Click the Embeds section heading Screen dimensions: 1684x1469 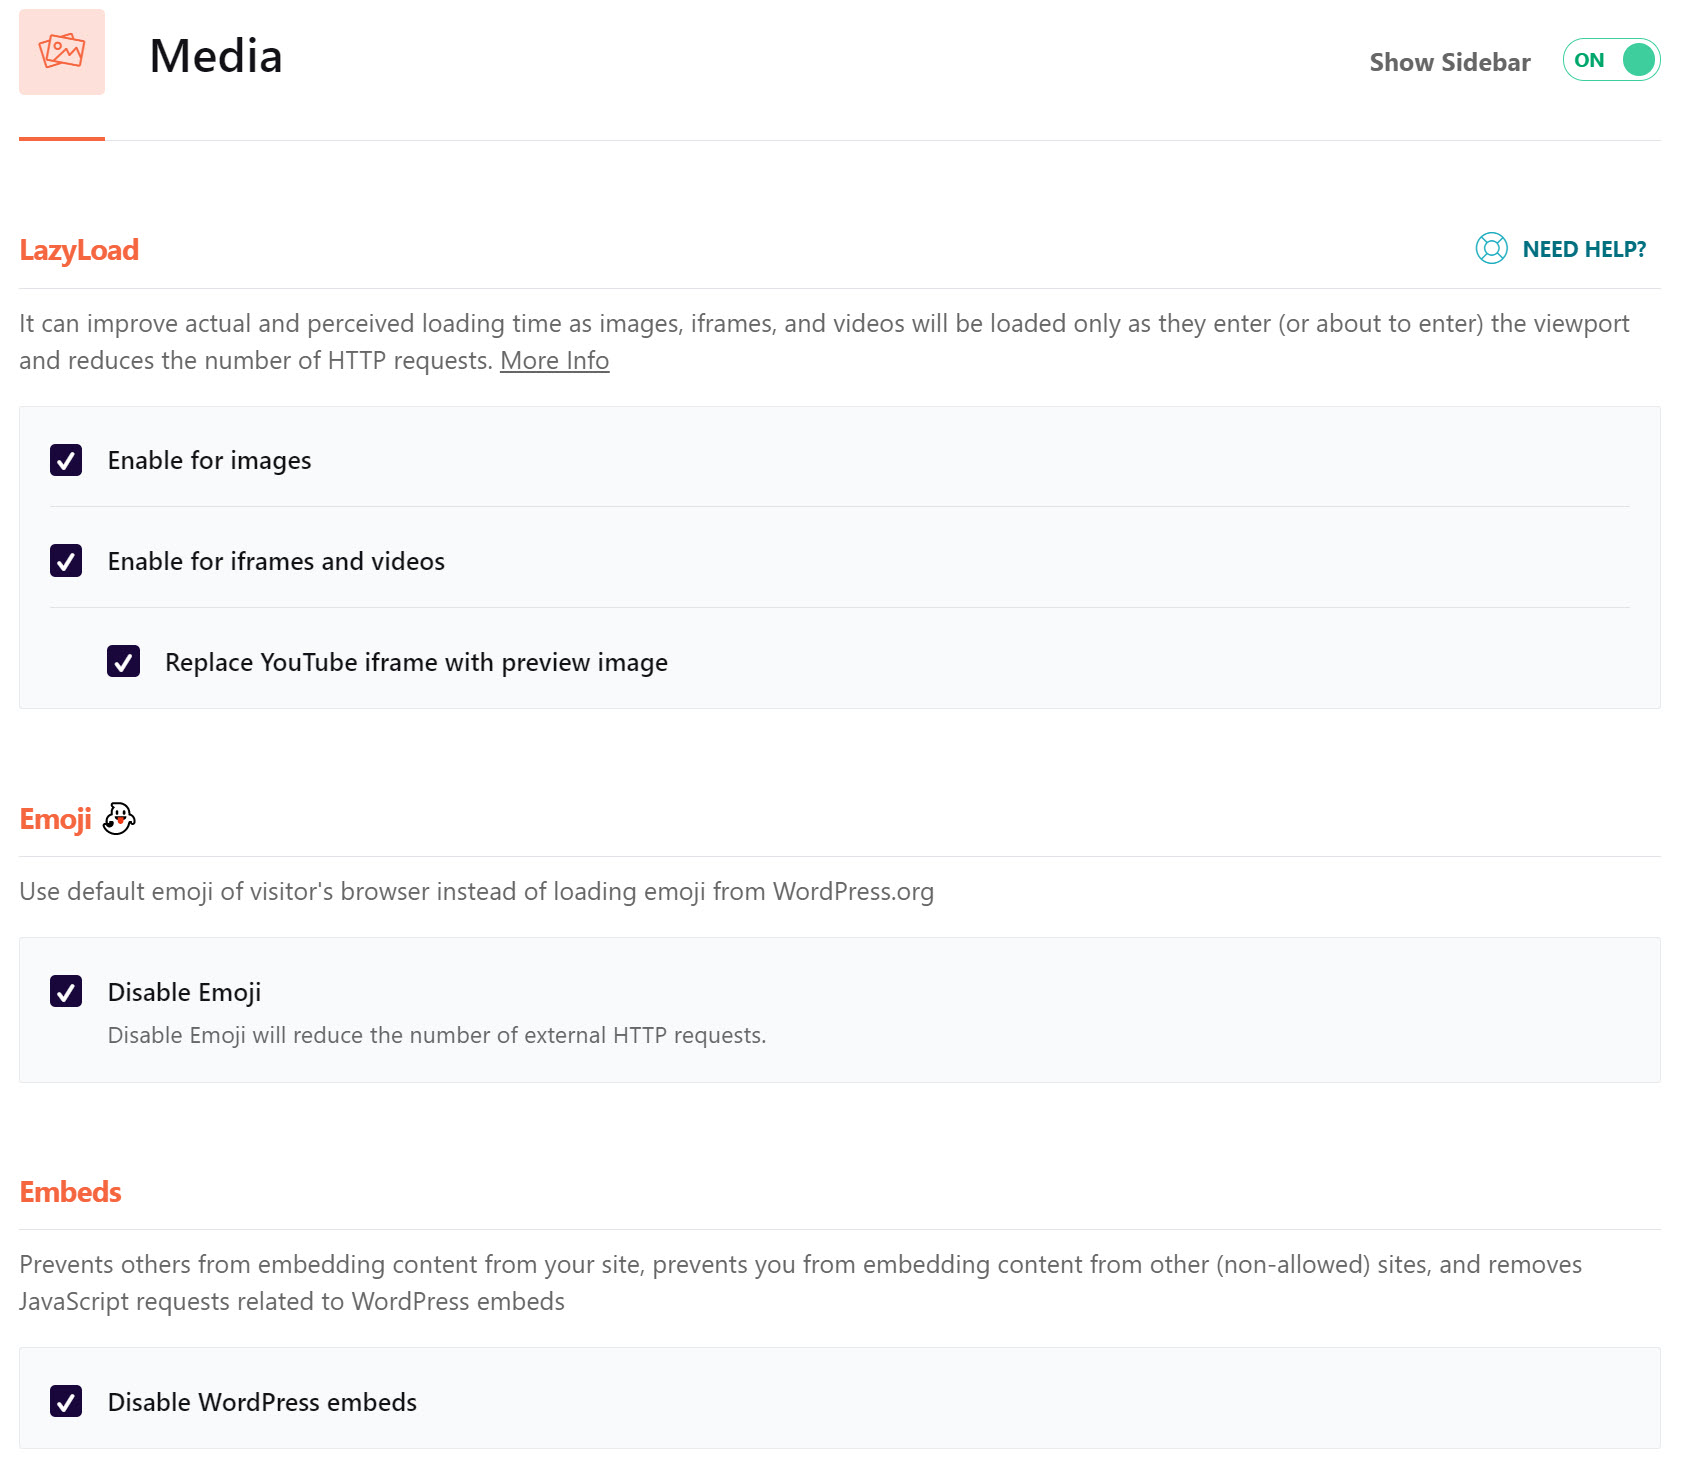pyautogui.click(x=70, y=1192)
